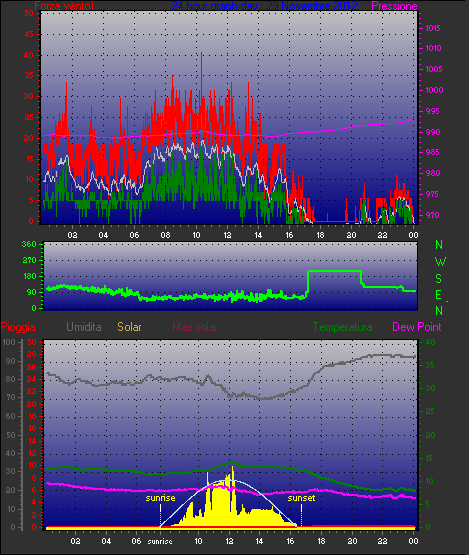Screen dimensions: 469x555
Task: Click the '12' hour label on bottom chart
Action: click(229, 541)
